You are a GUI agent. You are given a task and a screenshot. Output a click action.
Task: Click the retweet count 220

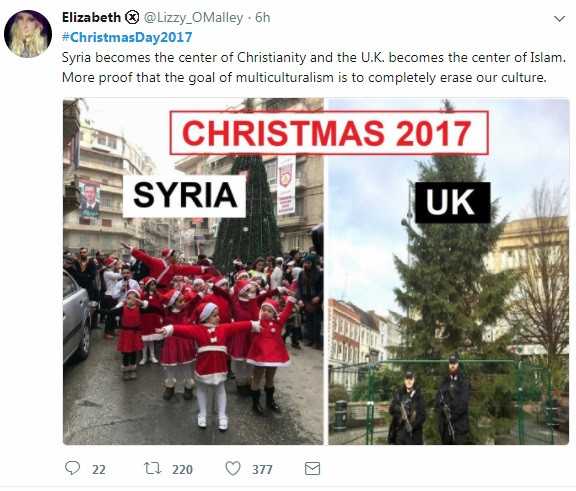[x=182, y=469]
